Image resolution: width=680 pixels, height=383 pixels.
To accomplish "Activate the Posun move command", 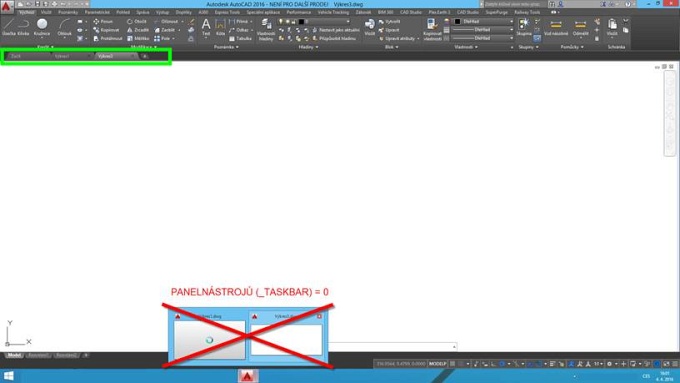I will point(103,21).
